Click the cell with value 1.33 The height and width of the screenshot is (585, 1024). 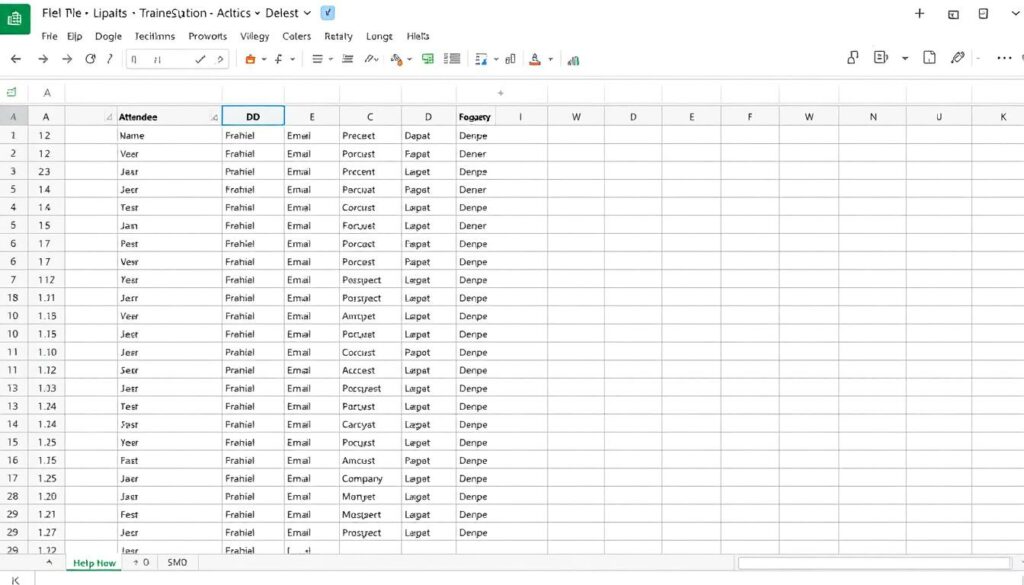(x=46, y=388)
